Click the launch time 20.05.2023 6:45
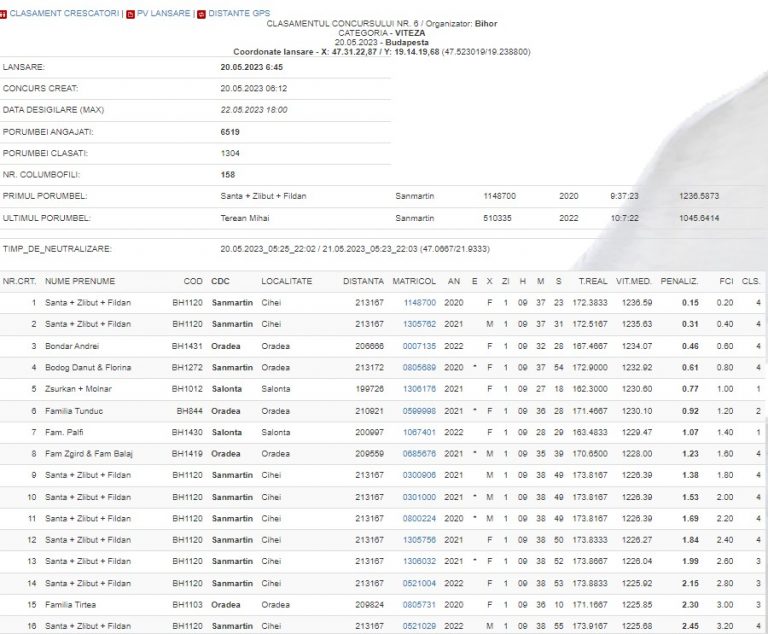The image size is (768, 634). pos(252,68)
